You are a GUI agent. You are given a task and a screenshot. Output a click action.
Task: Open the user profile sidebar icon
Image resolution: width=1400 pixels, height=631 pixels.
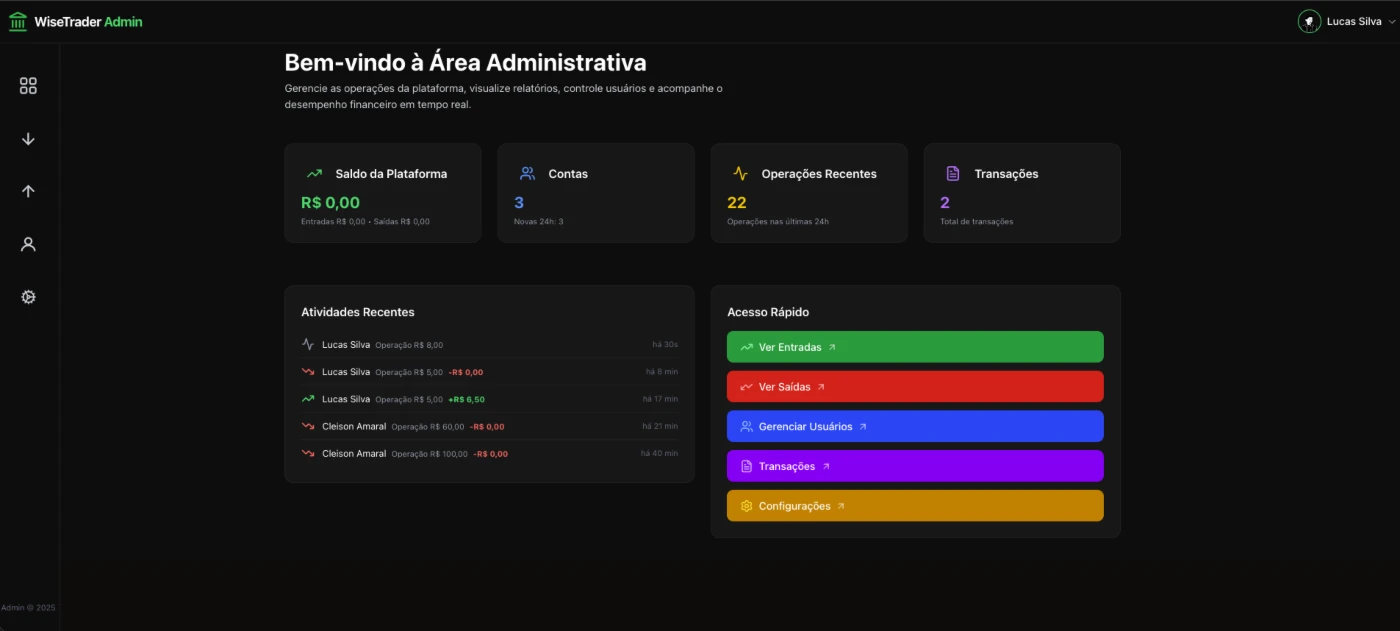point(28,244)
